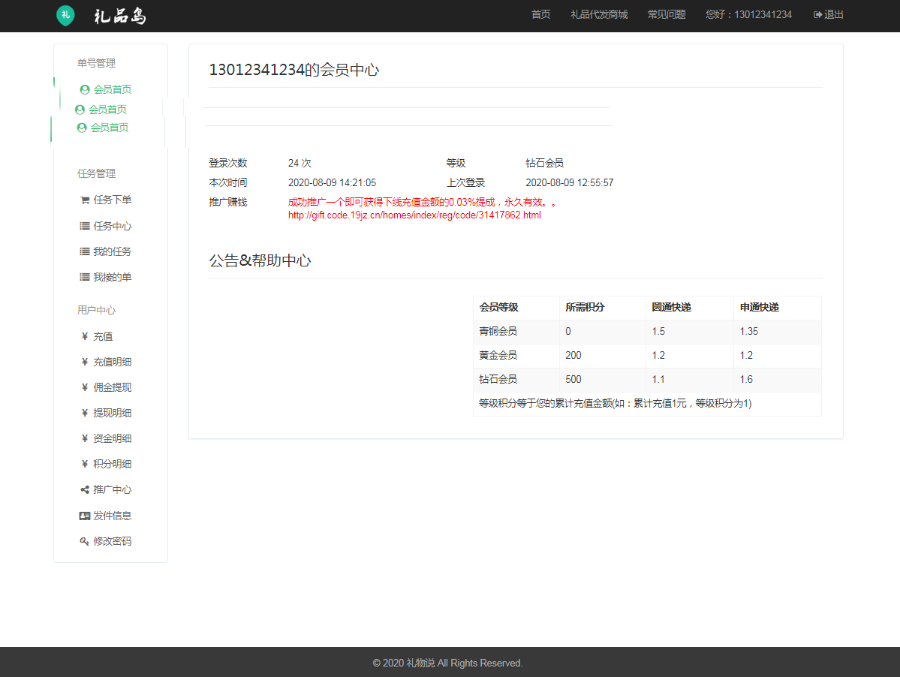Click the key icon beside 修改密码
Image resolution: width=900 pixels, height=677 pixels.
(x=85, y=541)
